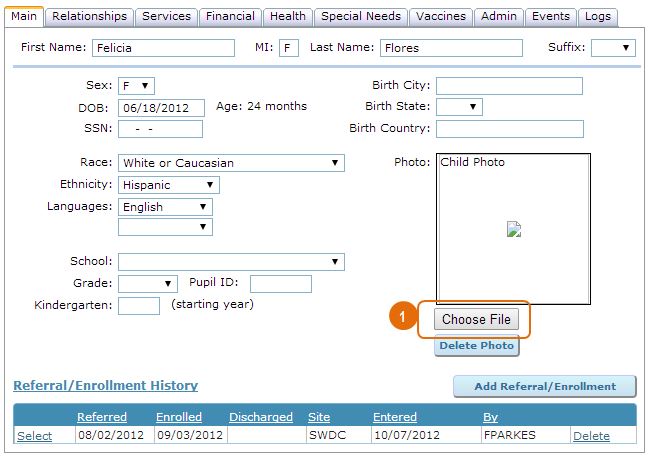Delete the SWDC enrollment record
651x459 pixels.
point(590,435)
